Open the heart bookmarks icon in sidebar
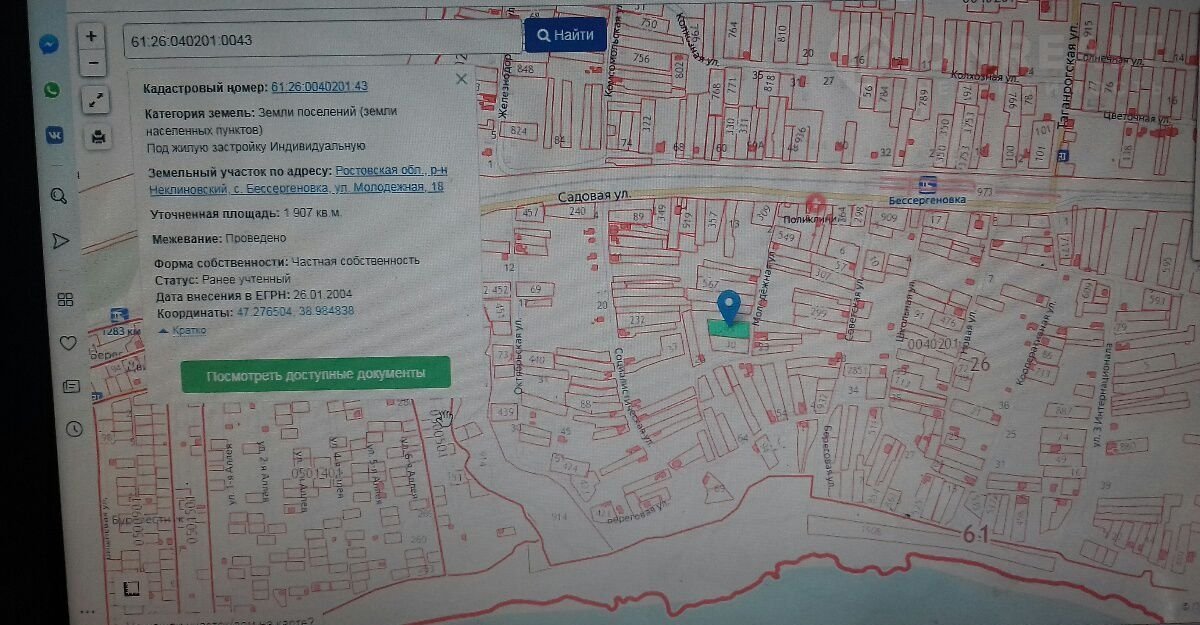 pyautogui.click(x=68, y=343)
